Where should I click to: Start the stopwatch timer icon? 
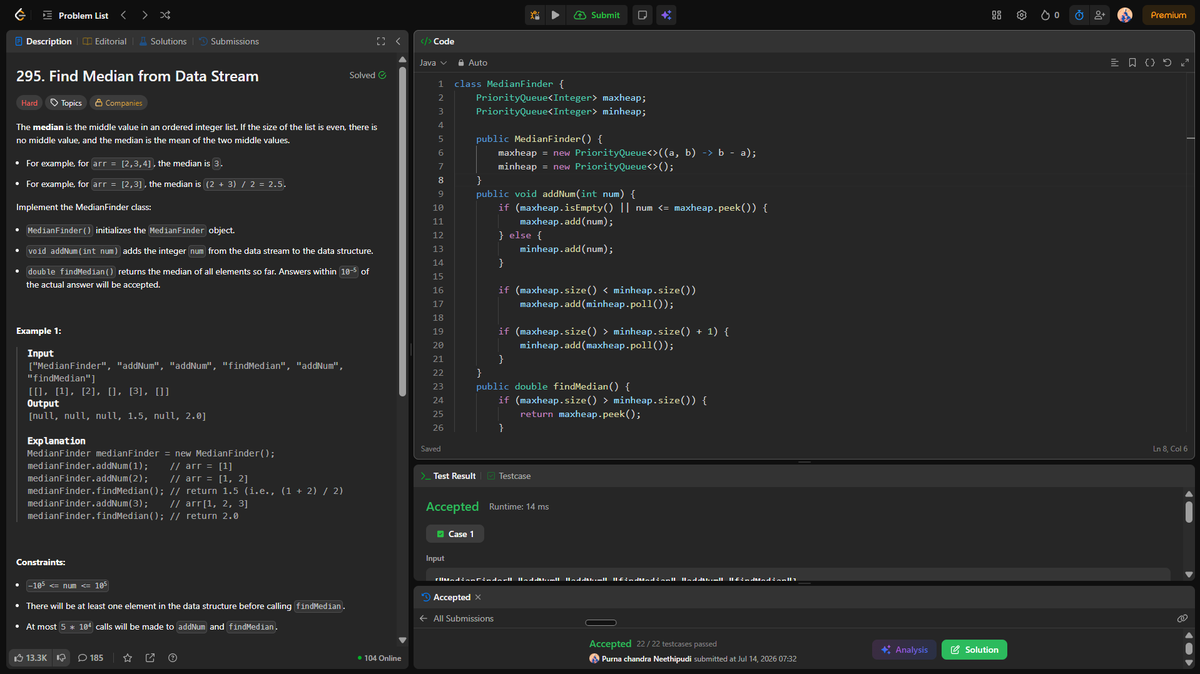1079,15
